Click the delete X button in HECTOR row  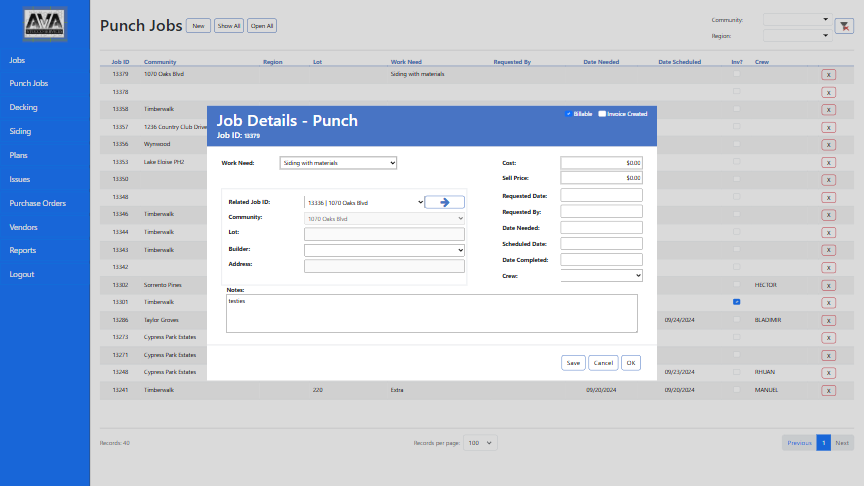[828, 285]
